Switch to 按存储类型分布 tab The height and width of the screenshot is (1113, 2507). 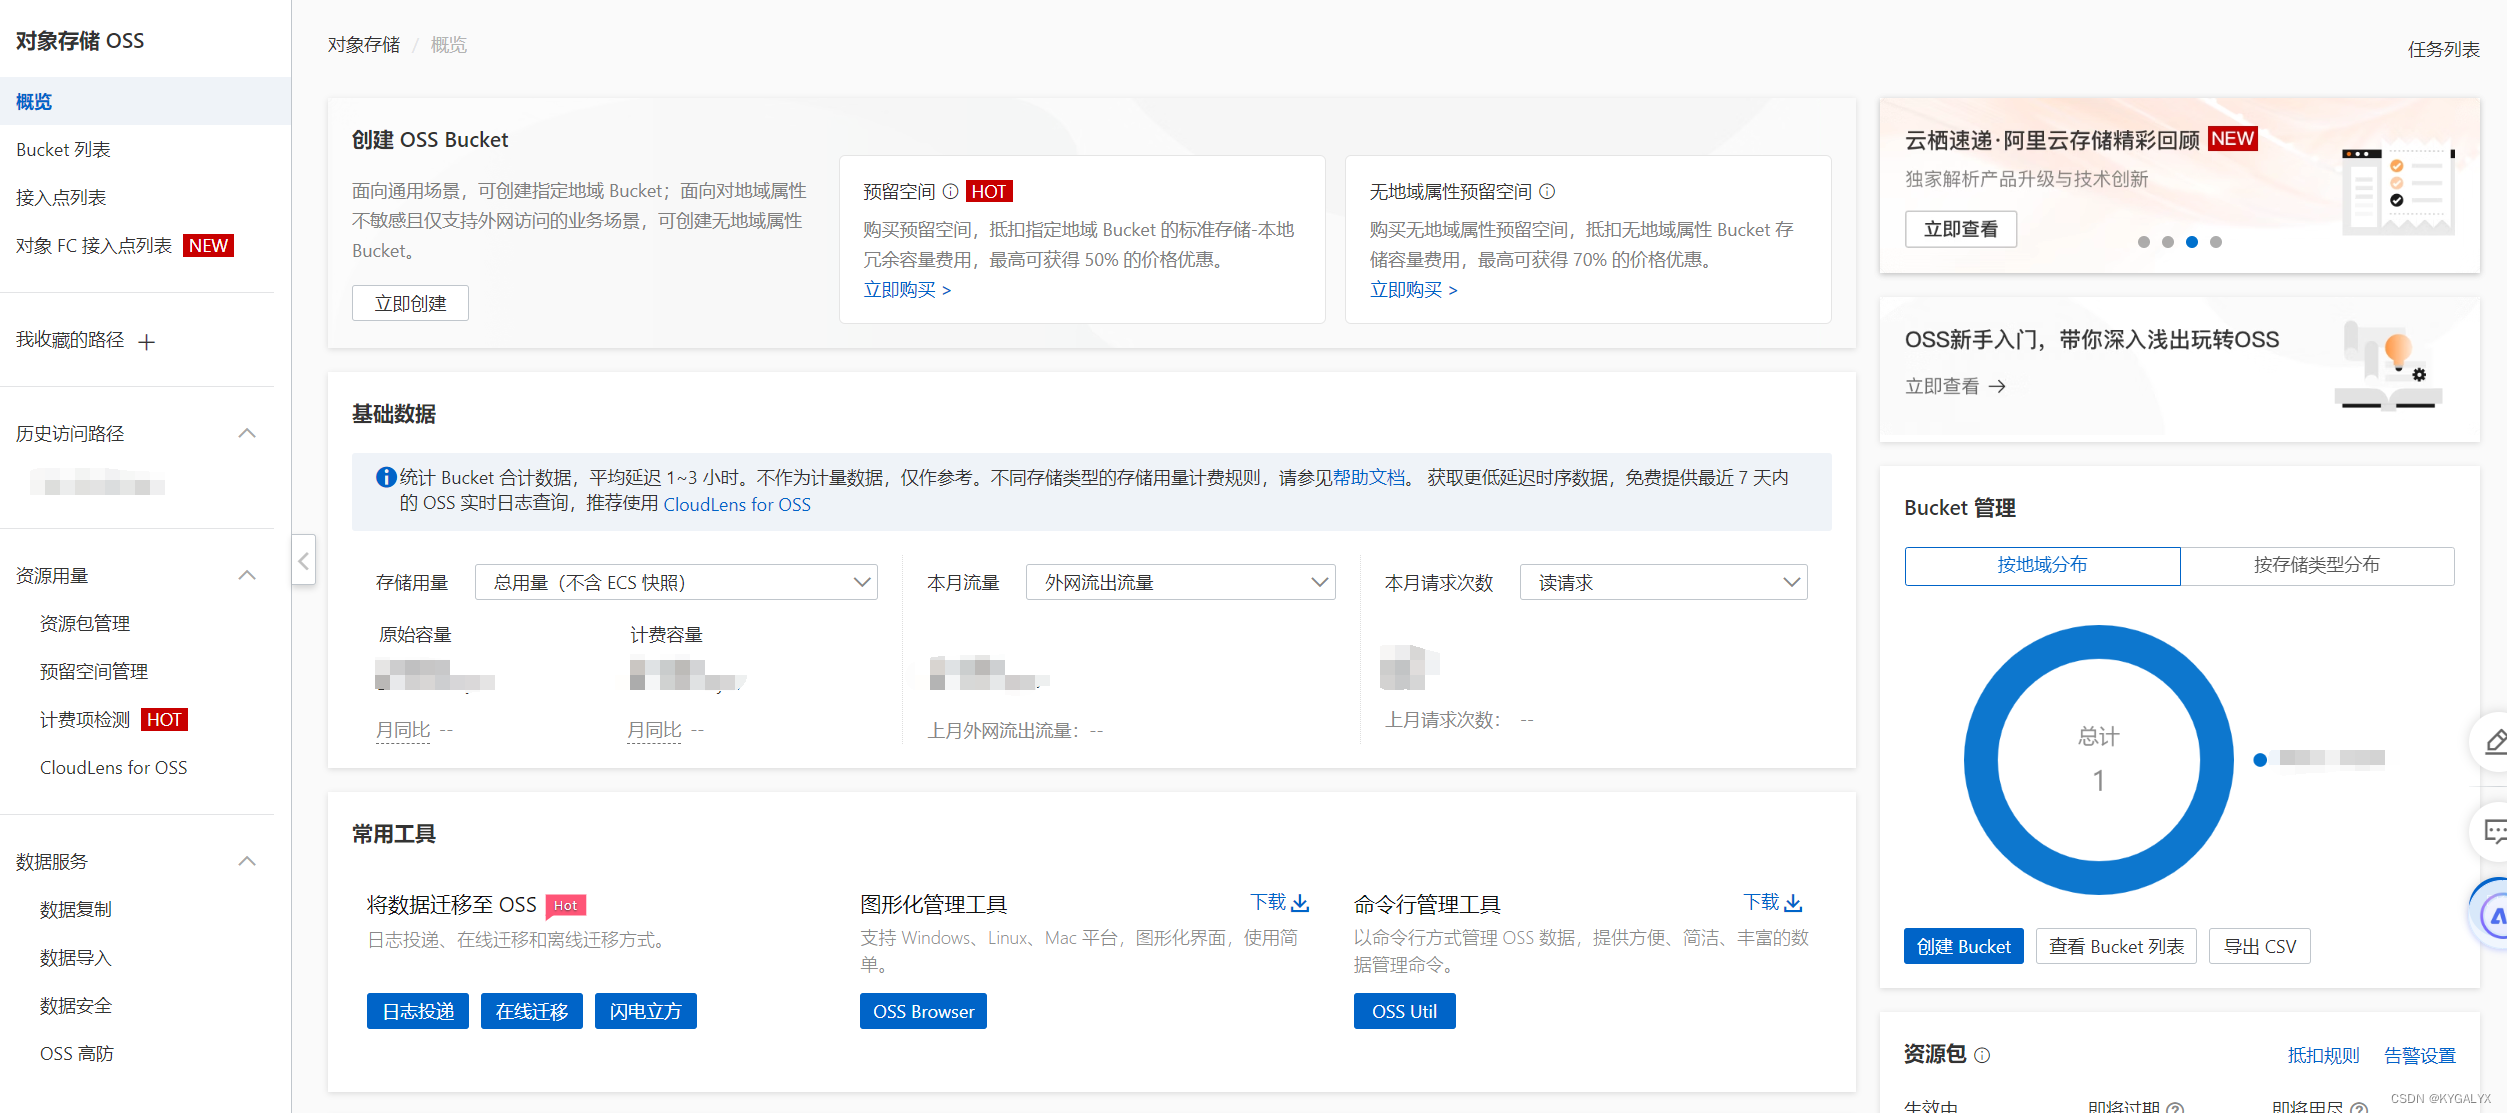(2317, 565)
